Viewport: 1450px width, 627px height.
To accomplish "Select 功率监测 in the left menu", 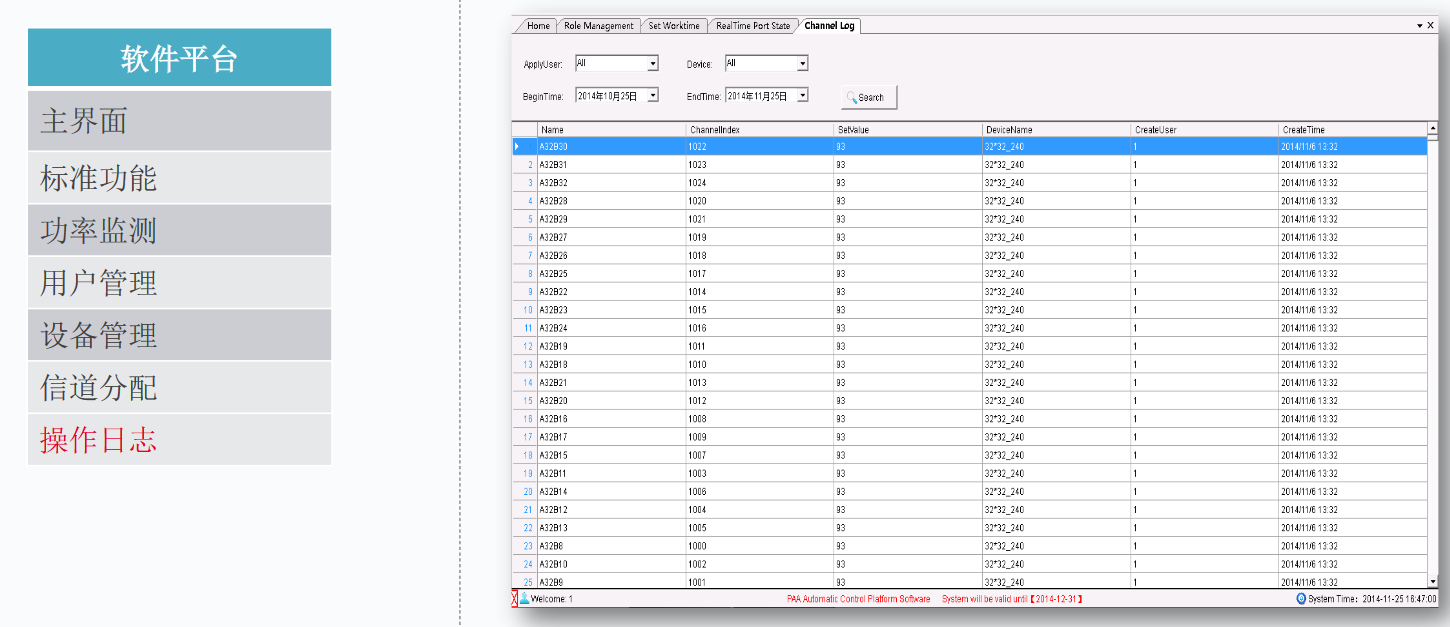I will [x=179, y=231].
